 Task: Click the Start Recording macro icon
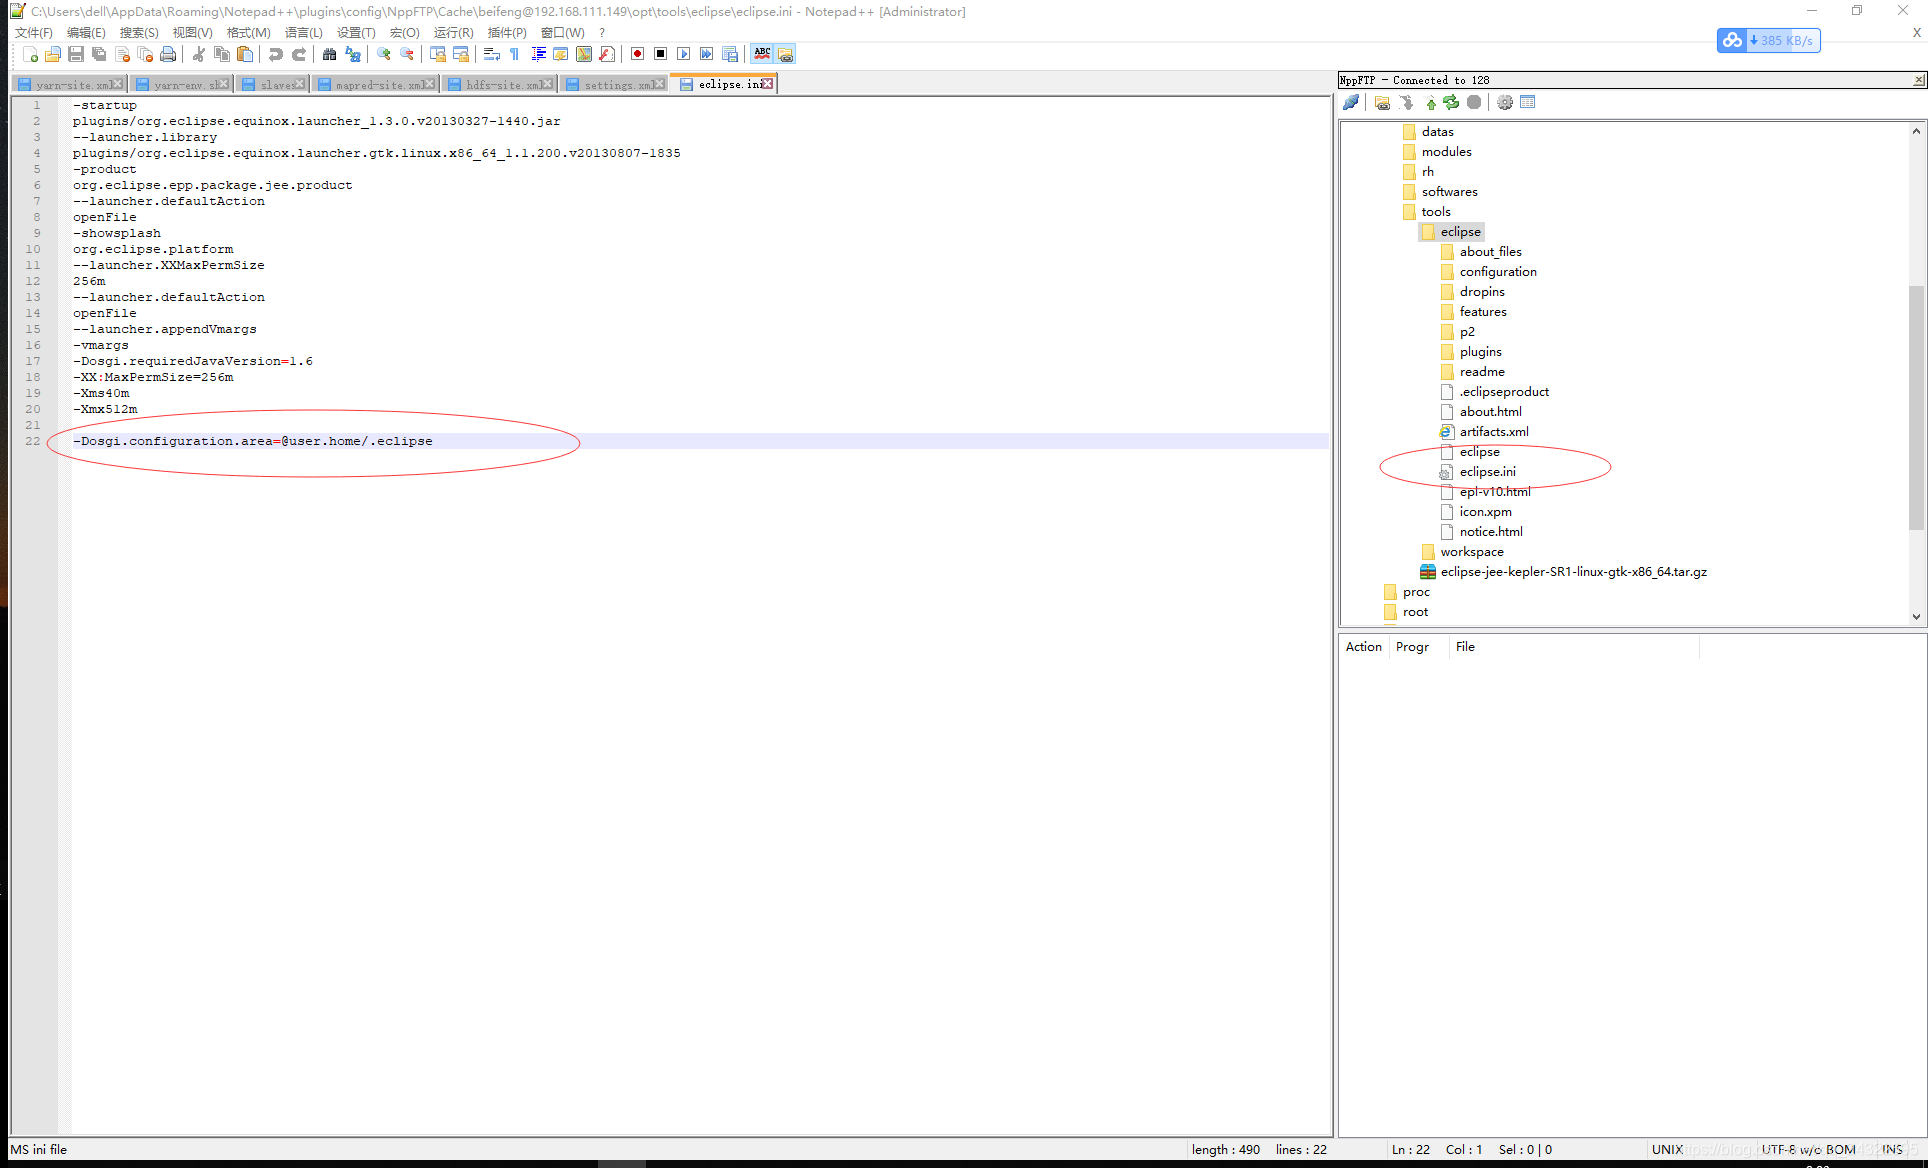point(637,54)
